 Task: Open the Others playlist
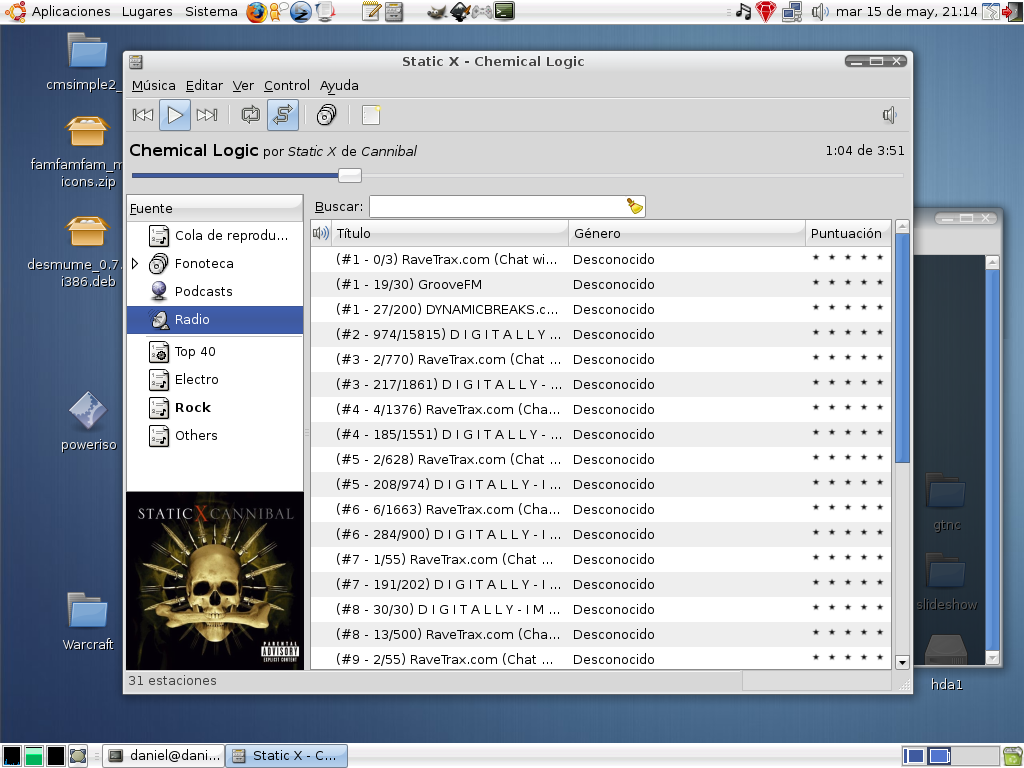click(x=216, y=436)
